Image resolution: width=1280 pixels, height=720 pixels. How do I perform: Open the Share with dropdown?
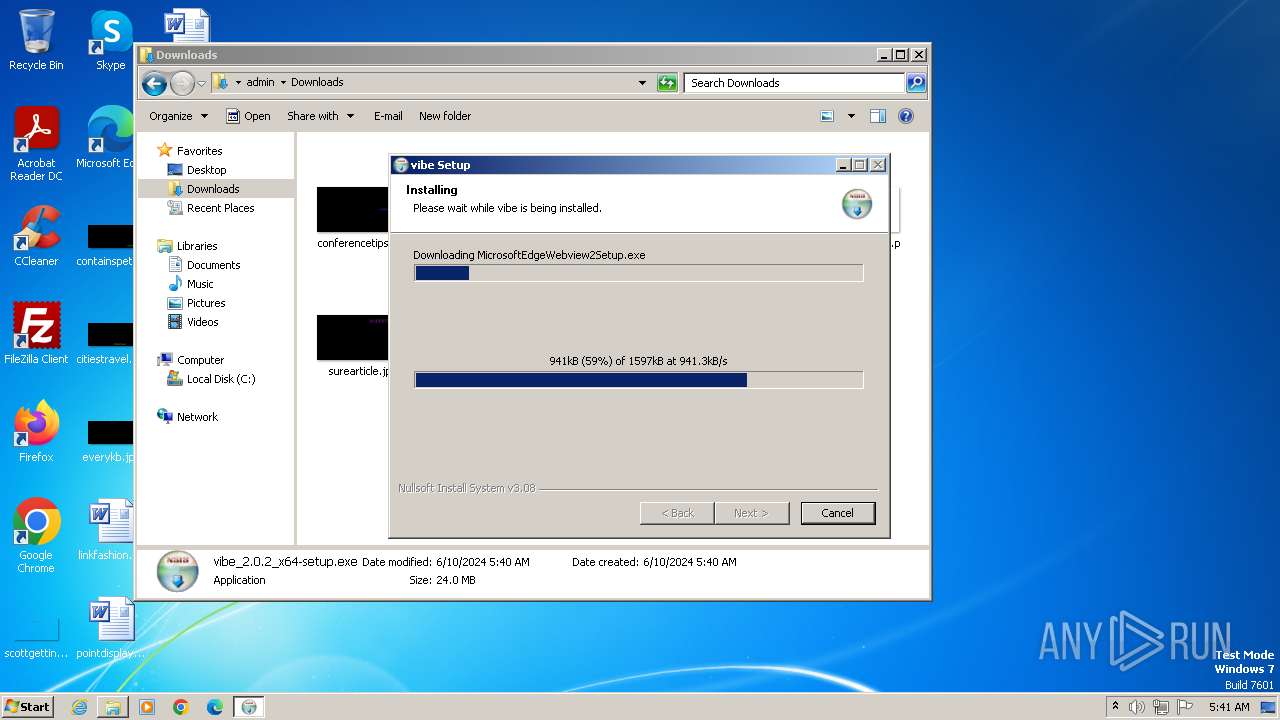[x=320, y=116]
